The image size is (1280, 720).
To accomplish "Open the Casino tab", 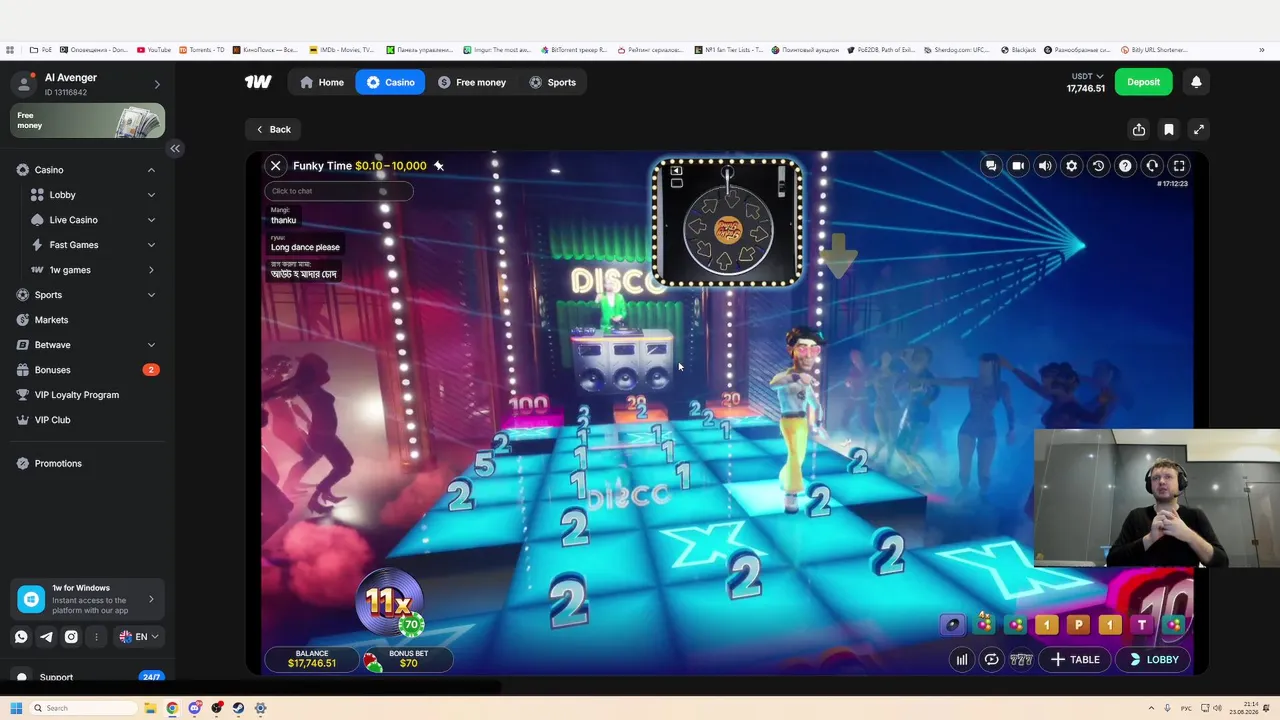I will (390, 82).
